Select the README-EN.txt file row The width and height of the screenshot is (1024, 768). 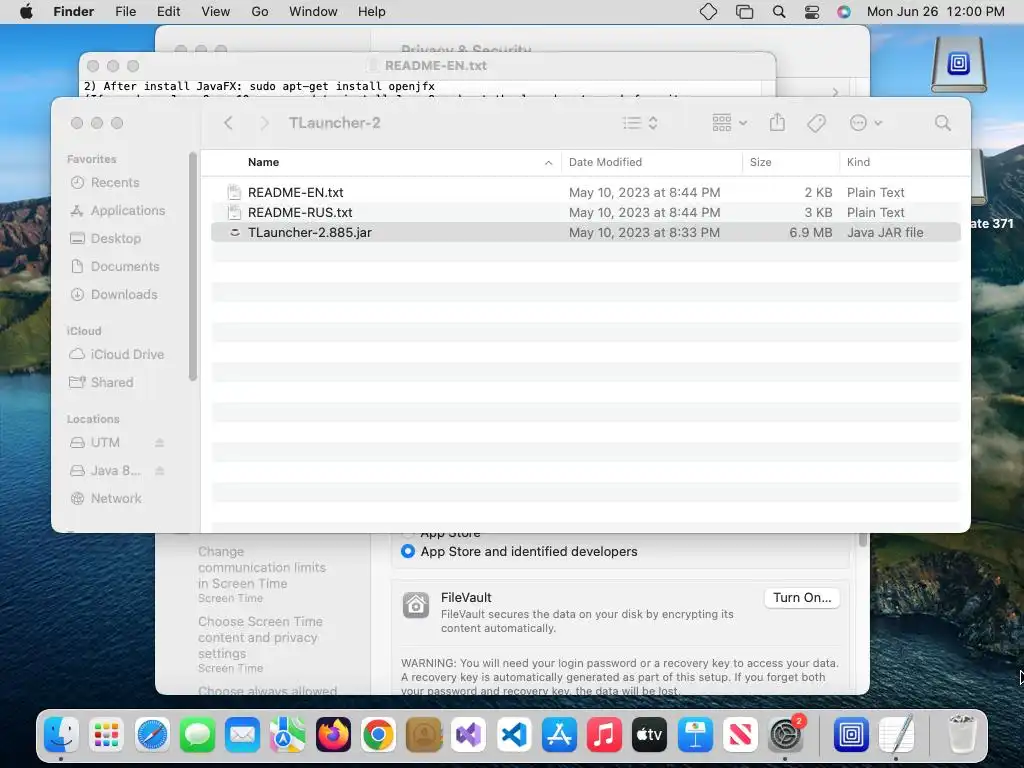586,193
